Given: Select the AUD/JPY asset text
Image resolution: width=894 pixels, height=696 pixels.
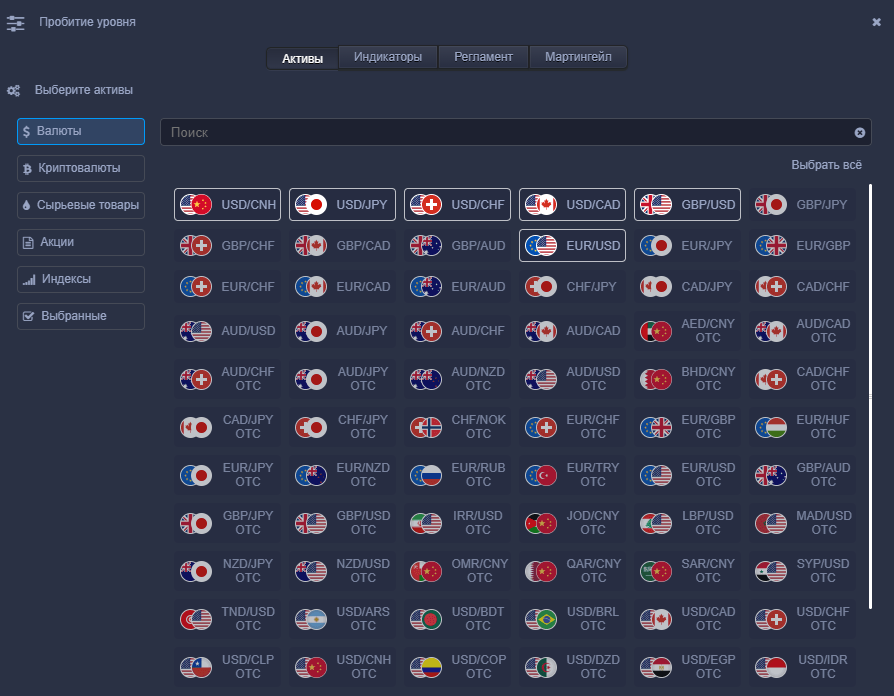Looking at the screenshot, I should 361,331.
